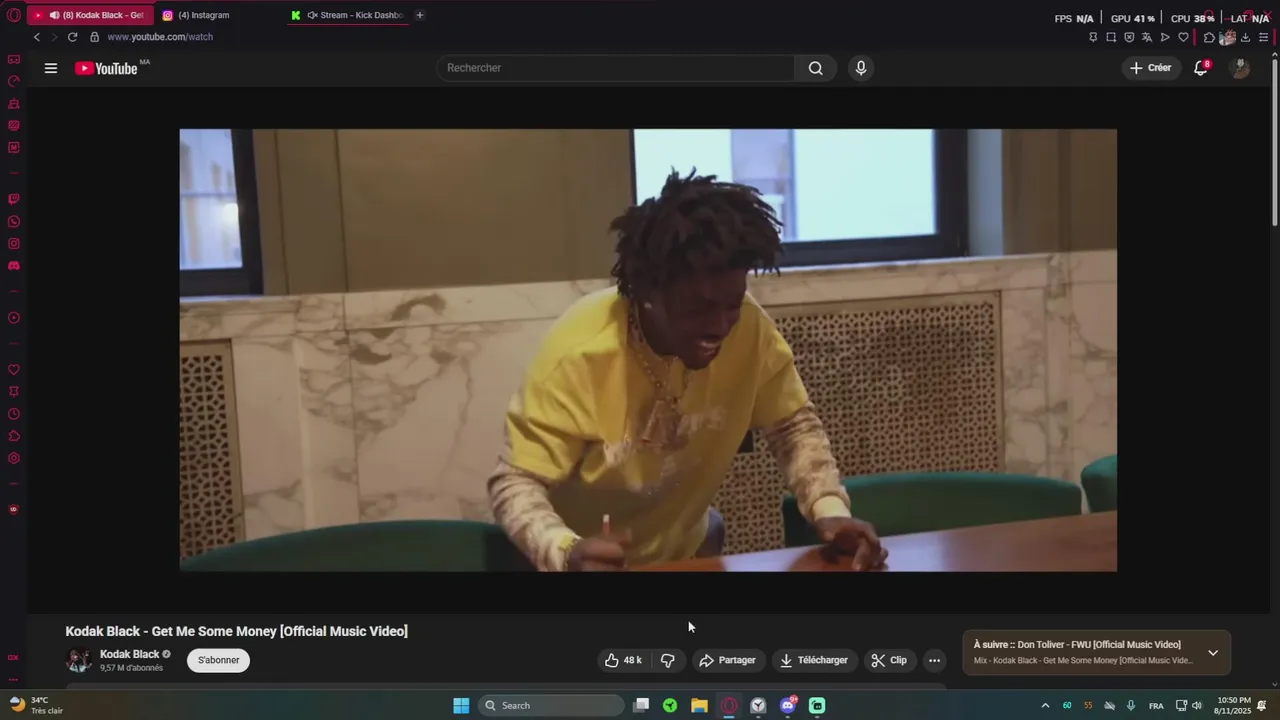Open the Opera GX main menu icon
This screenshot has height=720, width=1280.
(13, 15)
